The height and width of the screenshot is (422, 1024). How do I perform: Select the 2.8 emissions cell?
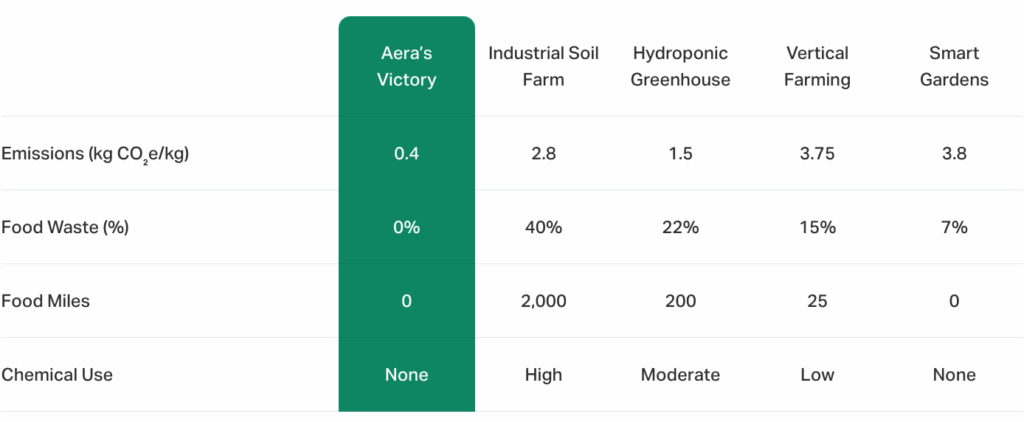click(x=543, y=154)
